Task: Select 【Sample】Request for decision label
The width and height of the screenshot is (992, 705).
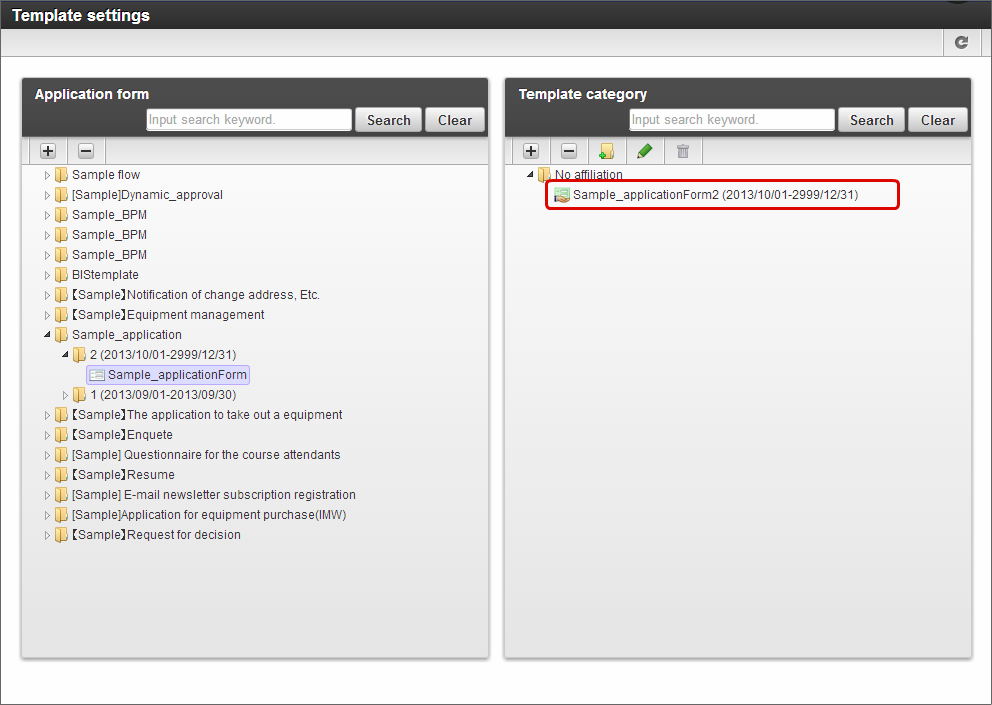Action: point(156,535)
